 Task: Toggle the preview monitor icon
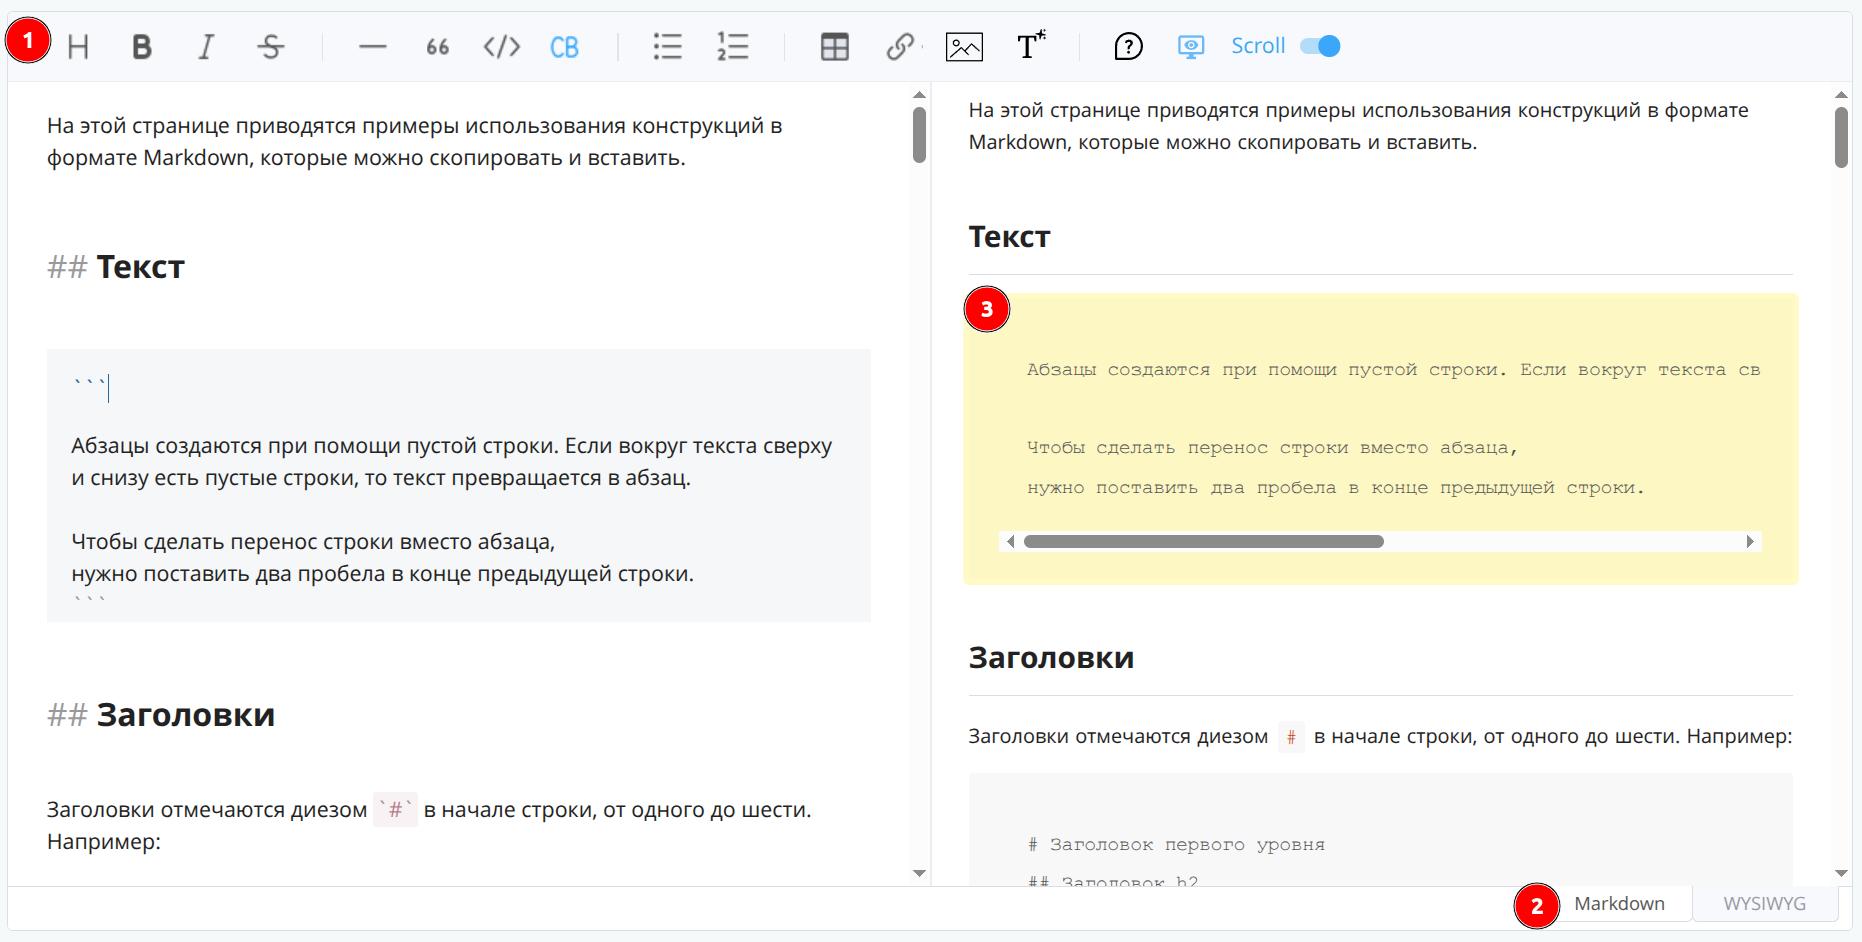click(x=1190, y=47)
